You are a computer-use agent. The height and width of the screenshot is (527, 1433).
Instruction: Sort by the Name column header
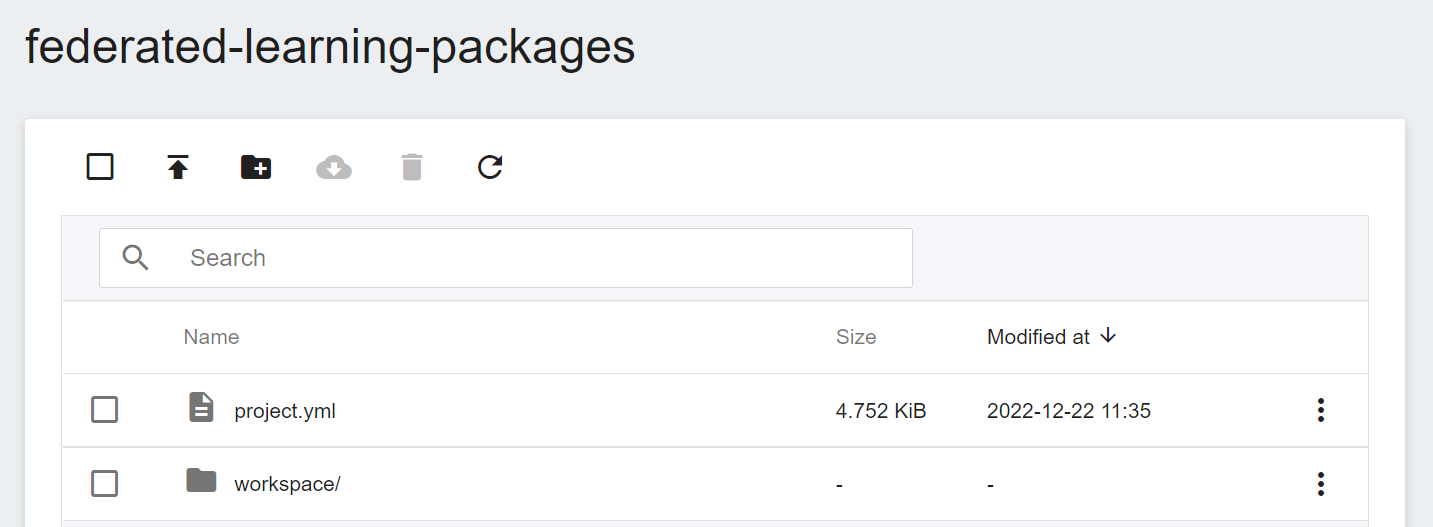pyautogui.click(x=211, y=337)
